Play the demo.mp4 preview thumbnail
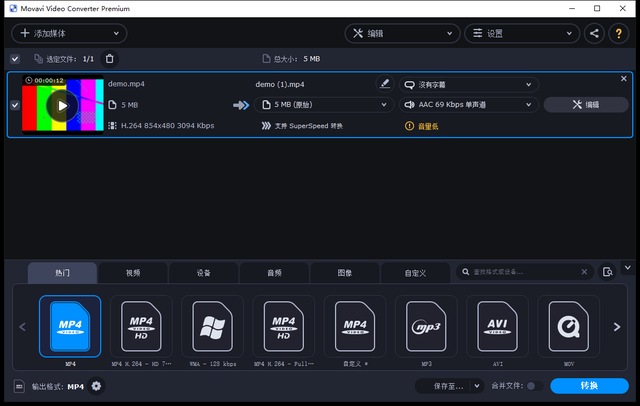 [x=62, y=106]
